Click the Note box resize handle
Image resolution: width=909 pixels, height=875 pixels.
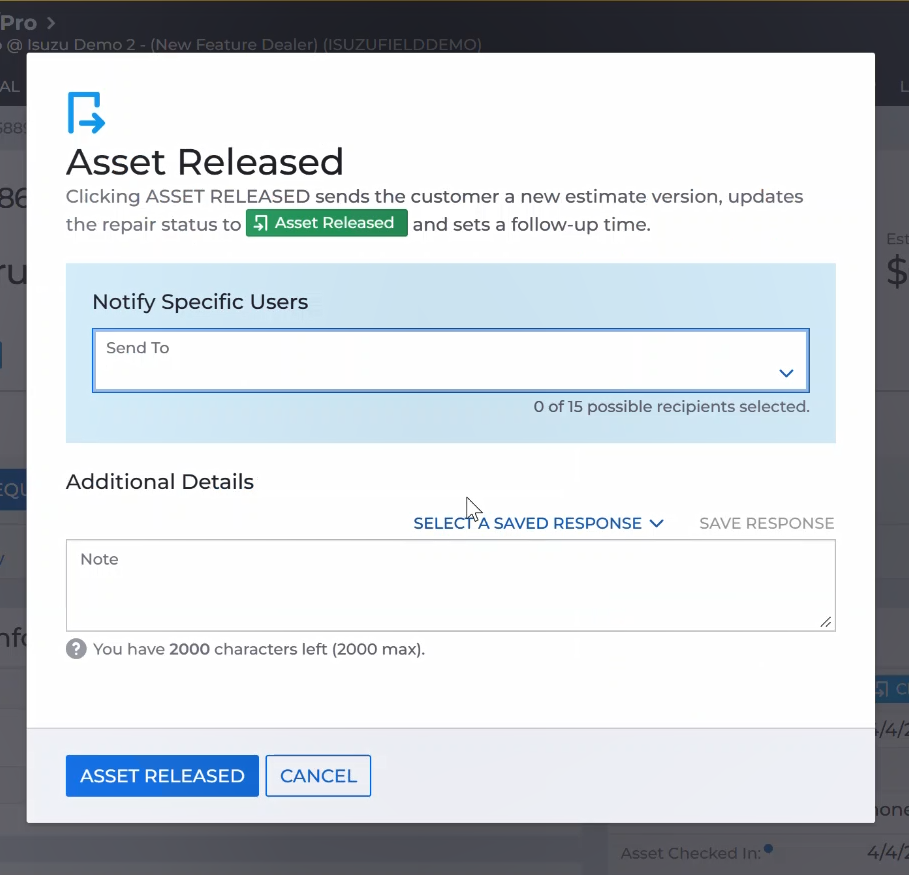point(825,622)
